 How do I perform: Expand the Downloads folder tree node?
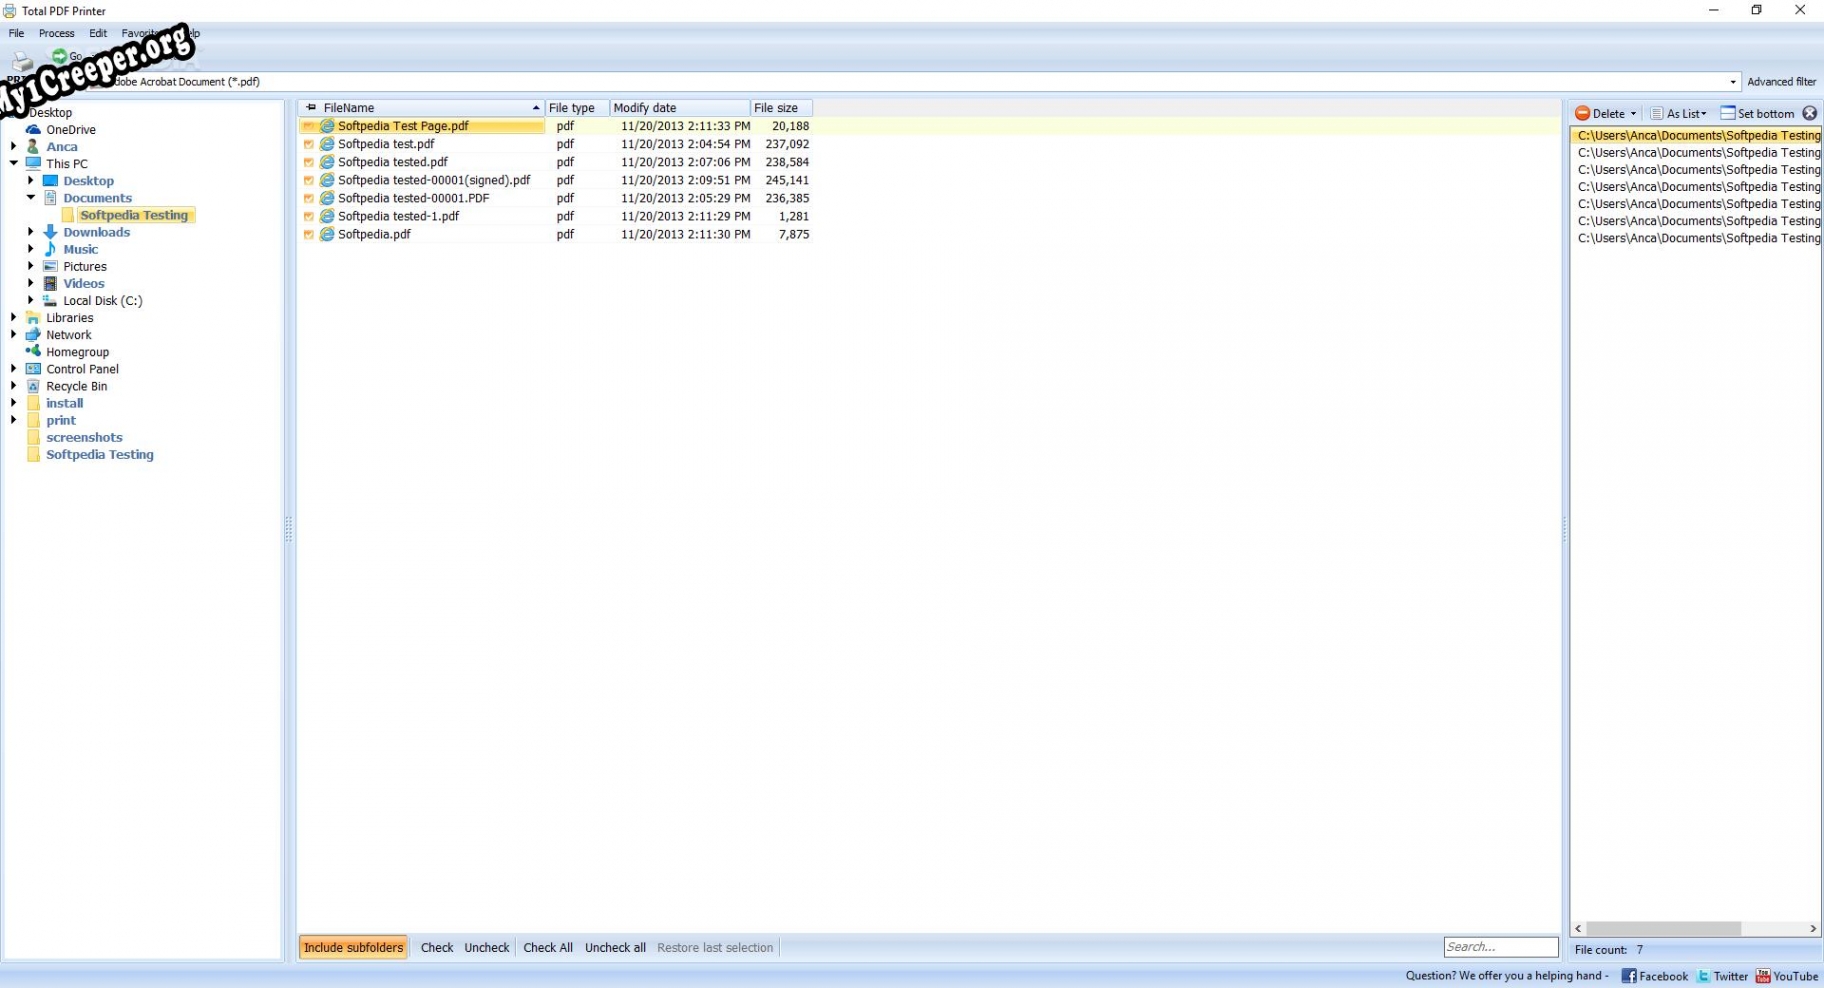point(31,232)
